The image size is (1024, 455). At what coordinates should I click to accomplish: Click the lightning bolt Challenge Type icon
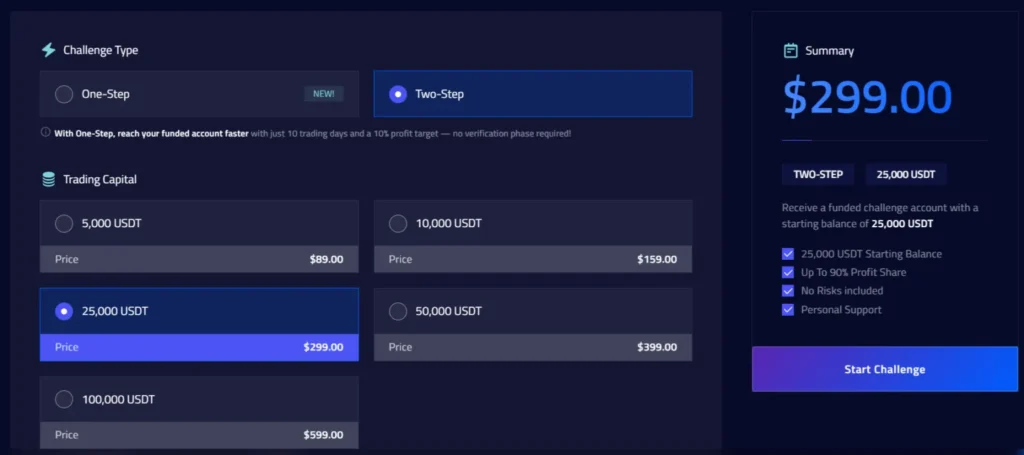[48, 50]
